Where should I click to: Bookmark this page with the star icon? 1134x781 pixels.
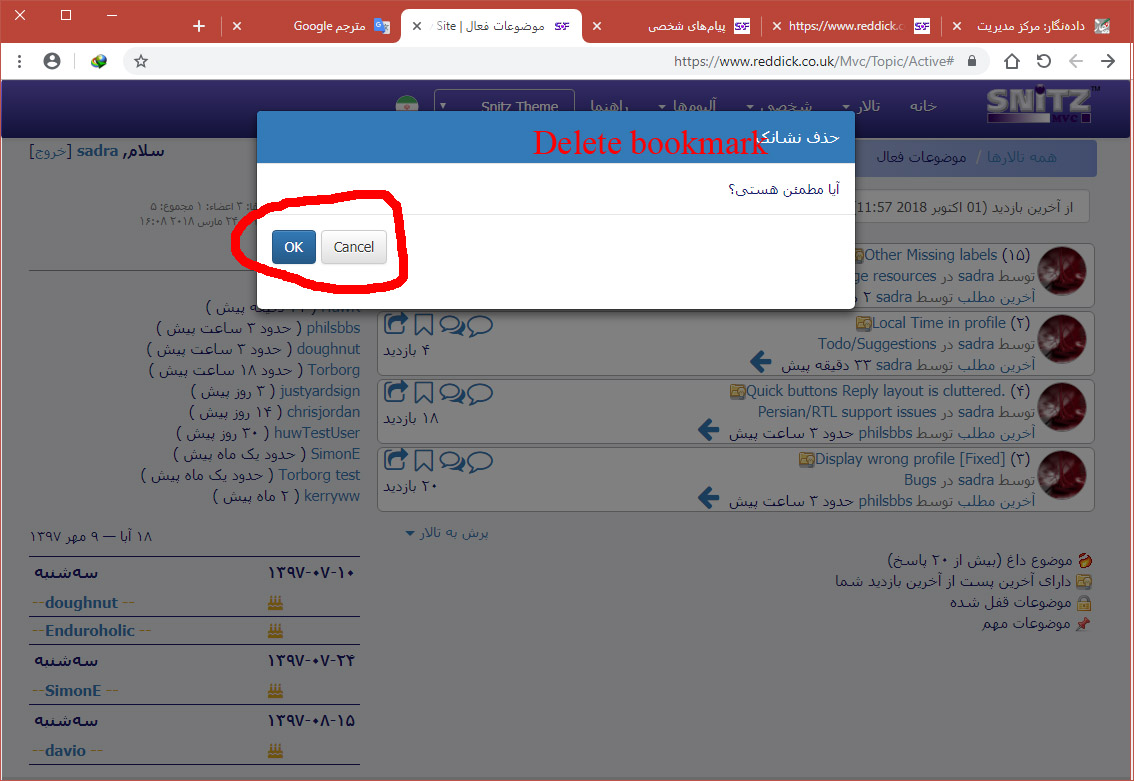point(141,61)
